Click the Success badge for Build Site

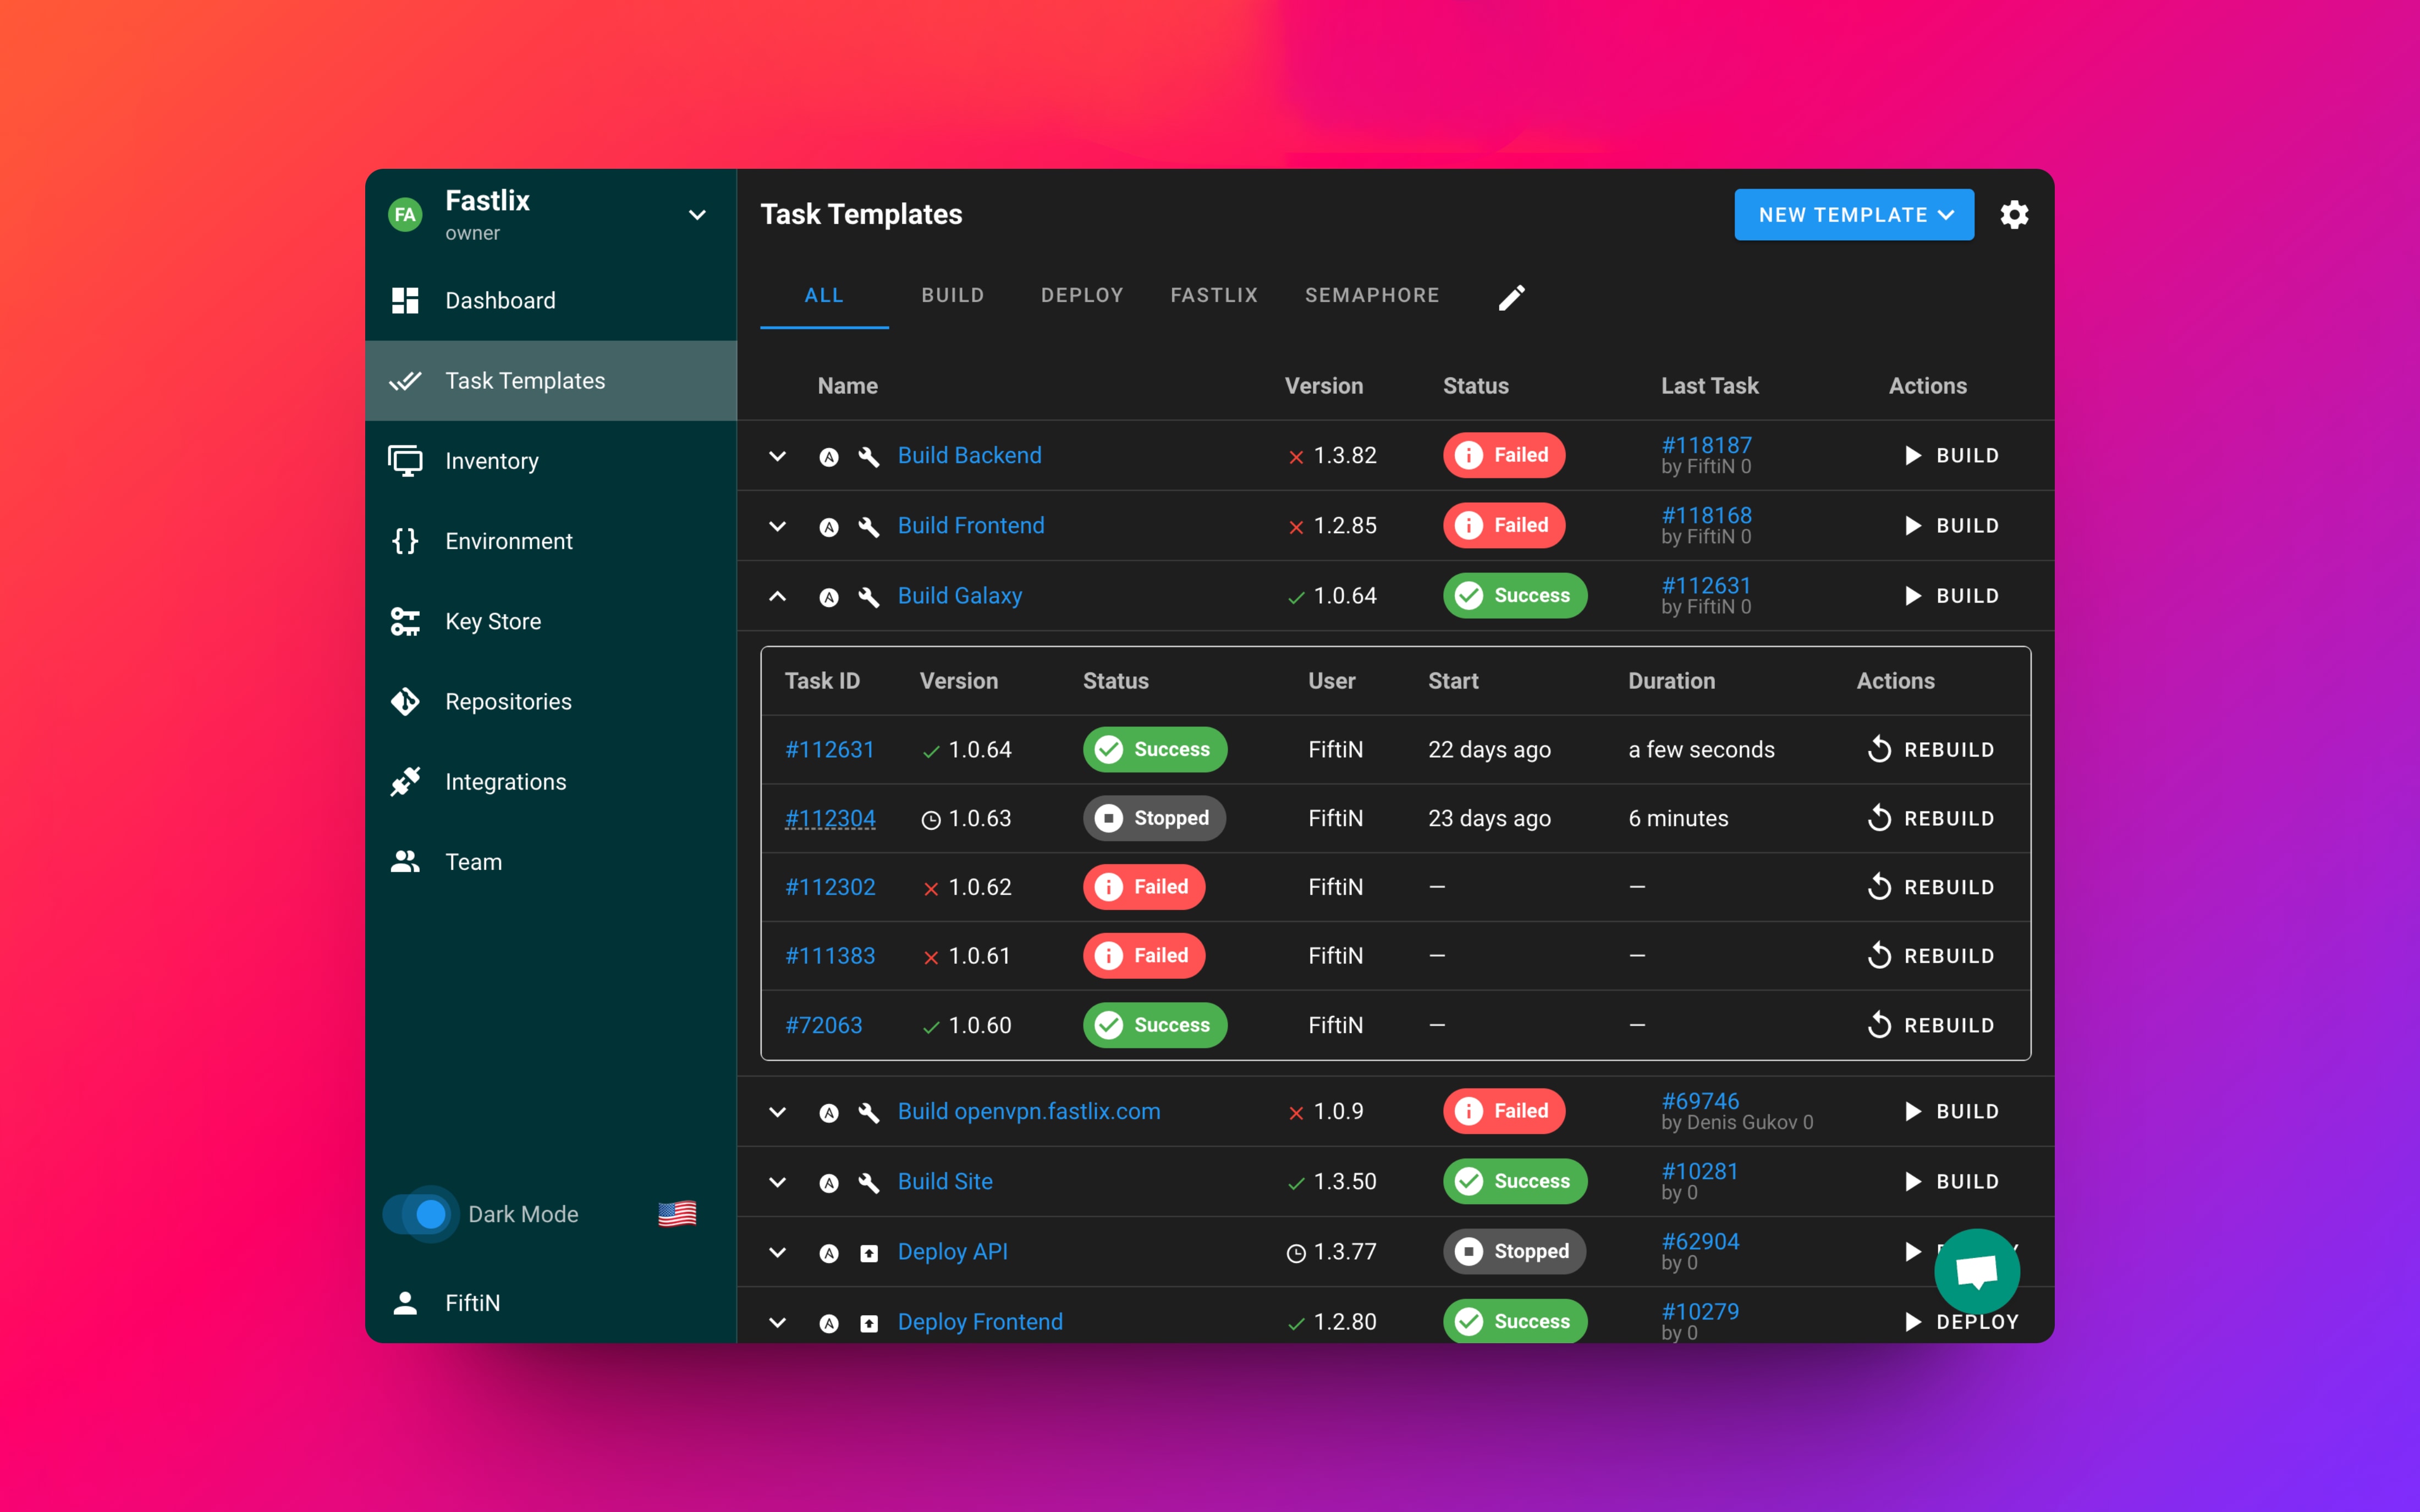[x=1514, y=1181]
